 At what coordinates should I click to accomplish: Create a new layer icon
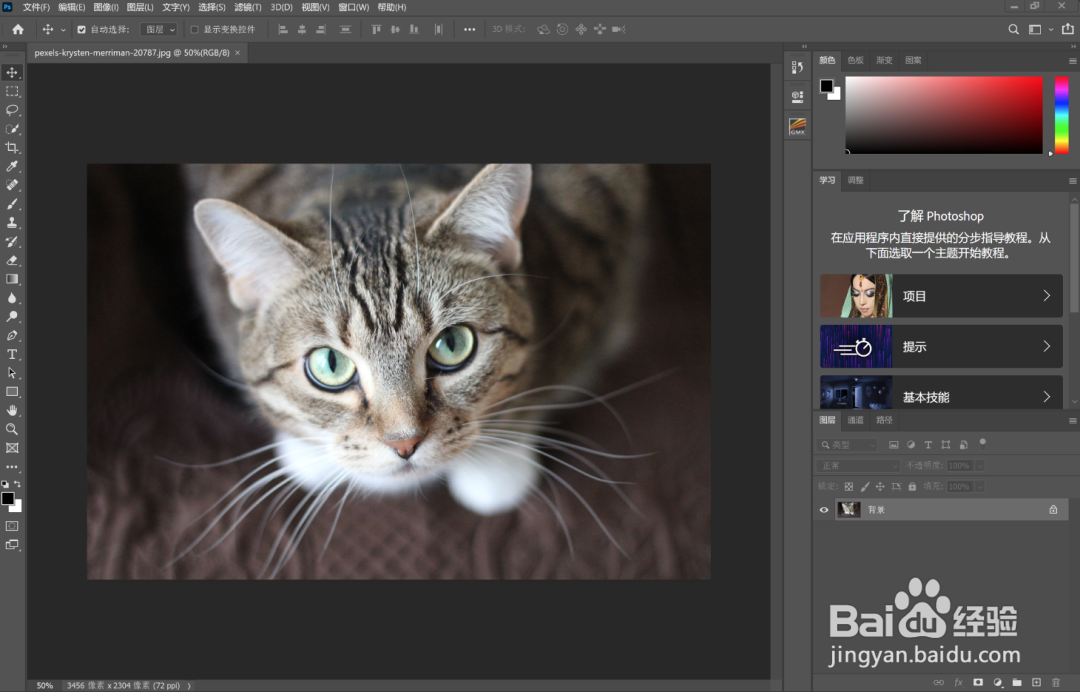click(x=1036, y=682)
